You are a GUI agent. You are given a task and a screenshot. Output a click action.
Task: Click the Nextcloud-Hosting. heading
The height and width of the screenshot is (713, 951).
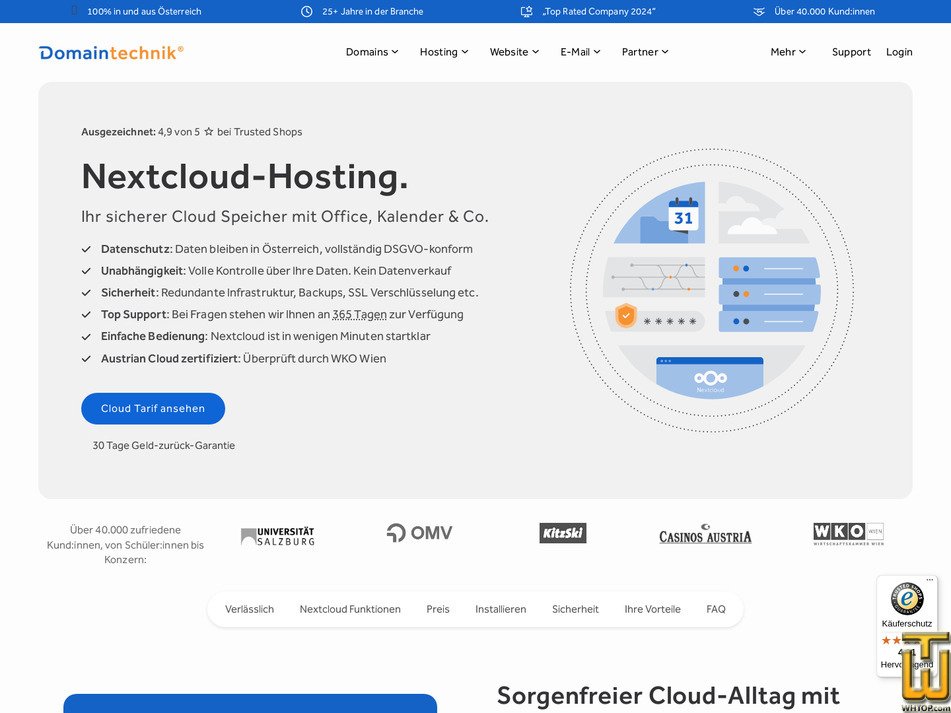[245, 176]
